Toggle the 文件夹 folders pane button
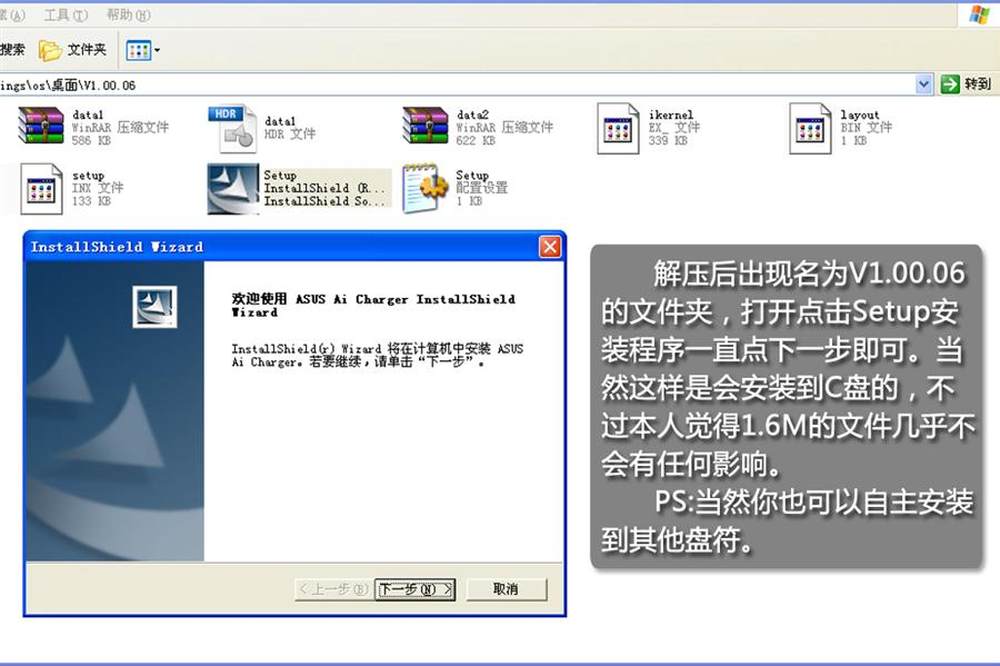The height and width of the screenshot is (666, 1000). coord(73,50)
